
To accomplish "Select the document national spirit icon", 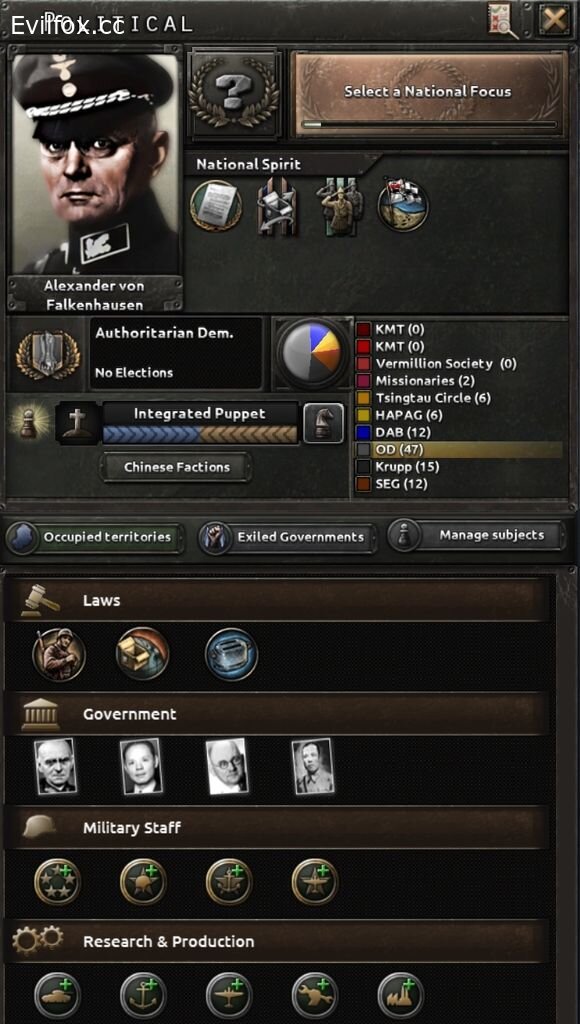I will point(216,206).
